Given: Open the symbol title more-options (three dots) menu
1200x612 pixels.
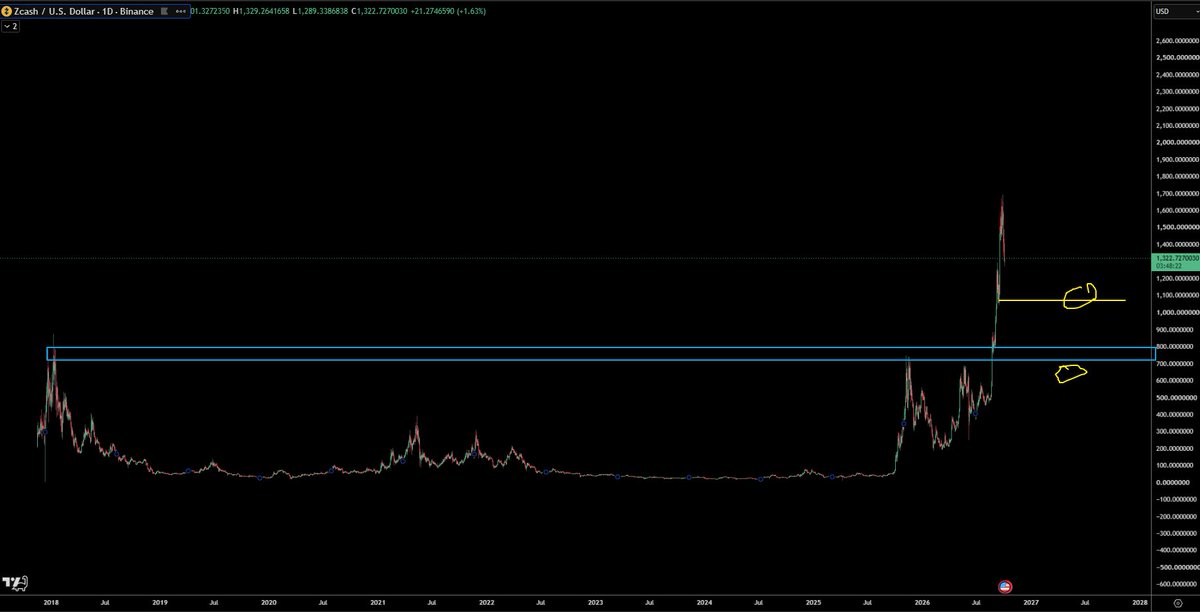Looking at the screenshot, I should click(180, 11).
